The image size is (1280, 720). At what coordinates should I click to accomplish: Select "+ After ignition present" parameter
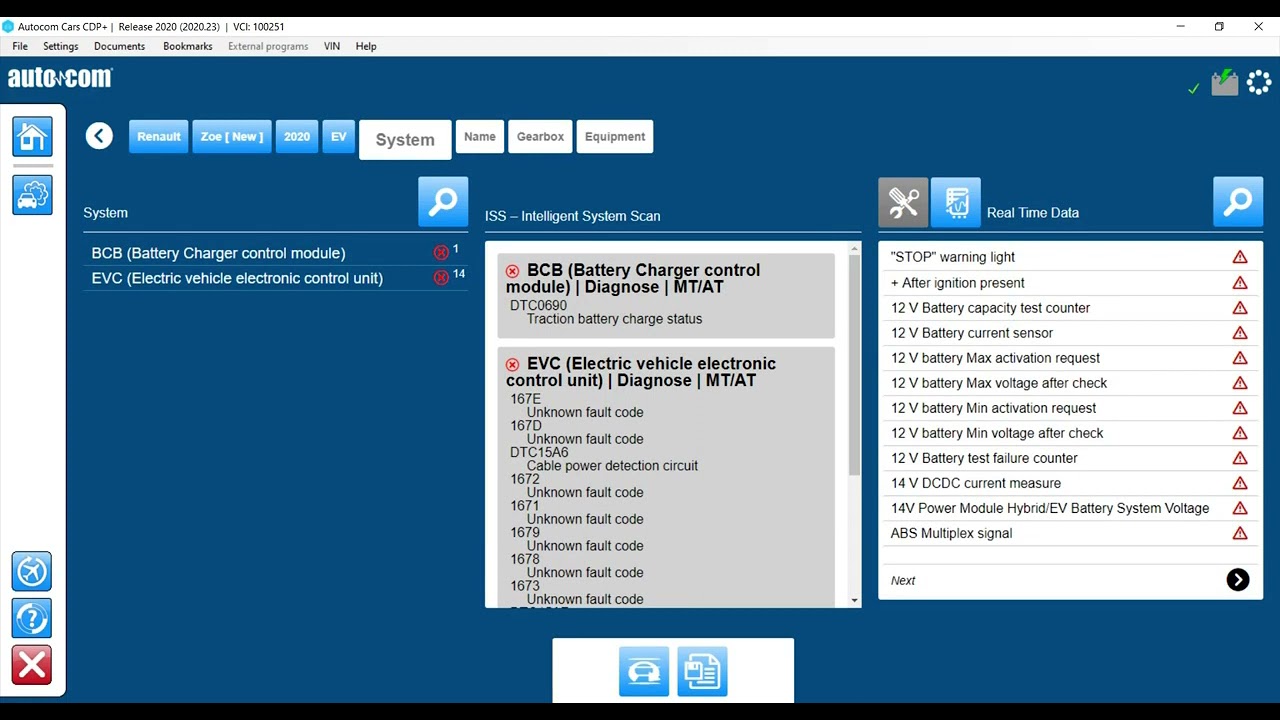point(1070,283)
